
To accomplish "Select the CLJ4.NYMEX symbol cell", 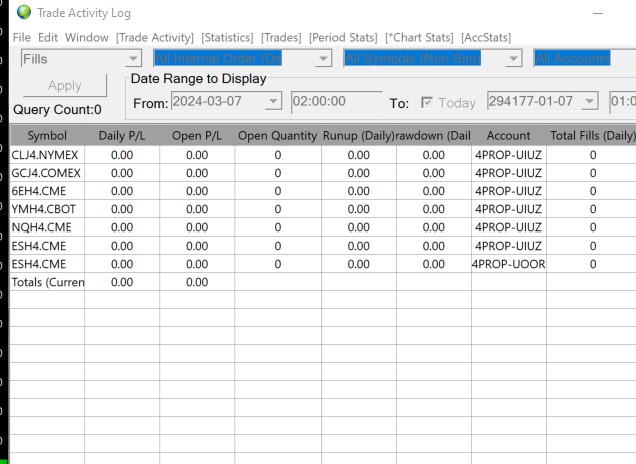I will (x=47, y=155).
